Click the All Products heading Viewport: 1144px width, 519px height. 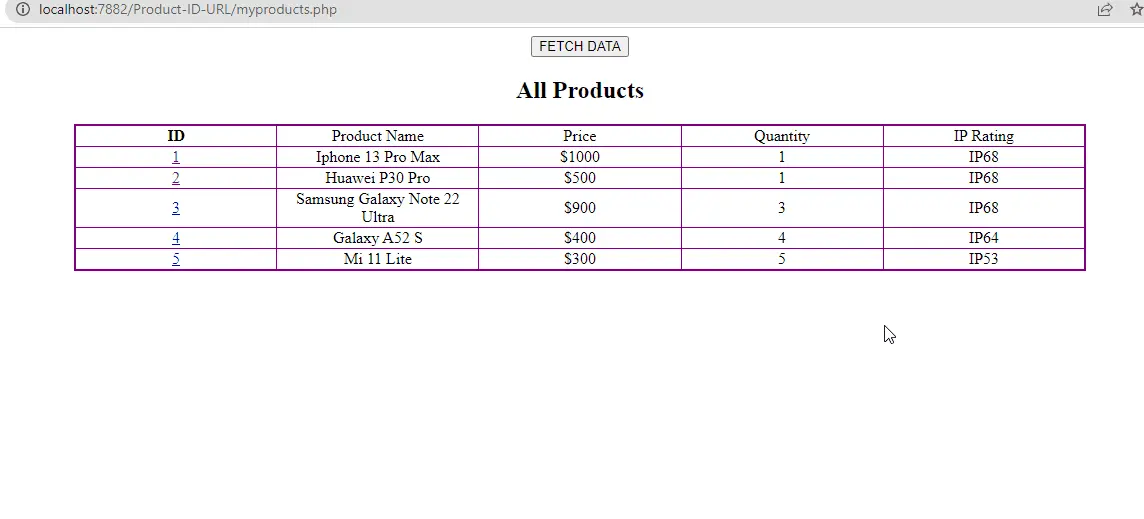pyautogui.click(x=579, y=91)
